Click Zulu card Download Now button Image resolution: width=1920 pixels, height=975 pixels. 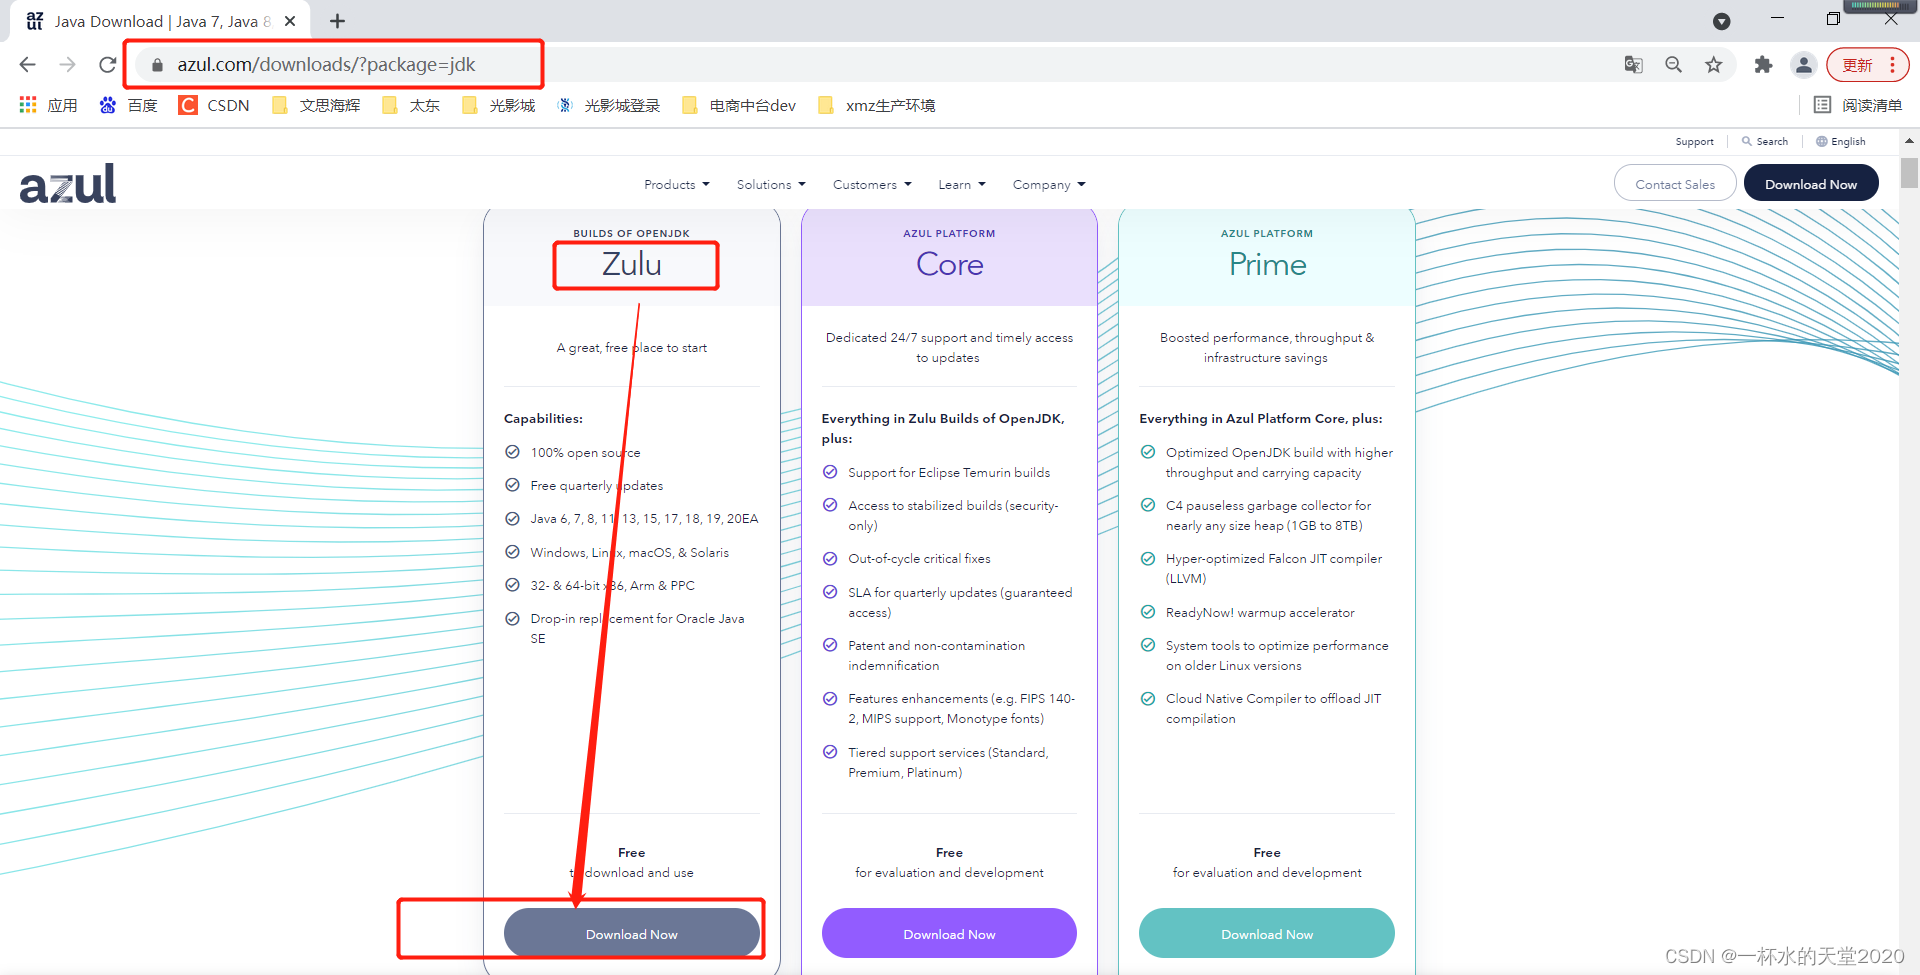tap(632, 933)
